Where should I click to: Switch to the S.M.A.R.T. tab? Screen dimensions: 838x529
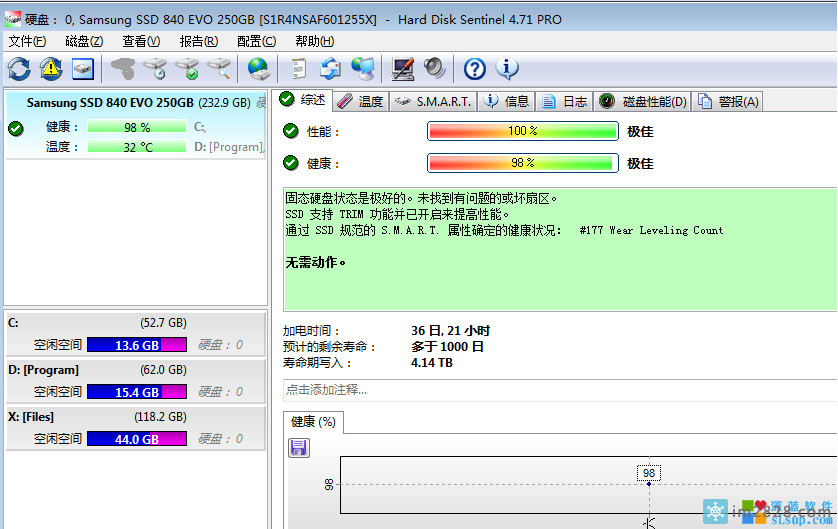tap(432, 102)
